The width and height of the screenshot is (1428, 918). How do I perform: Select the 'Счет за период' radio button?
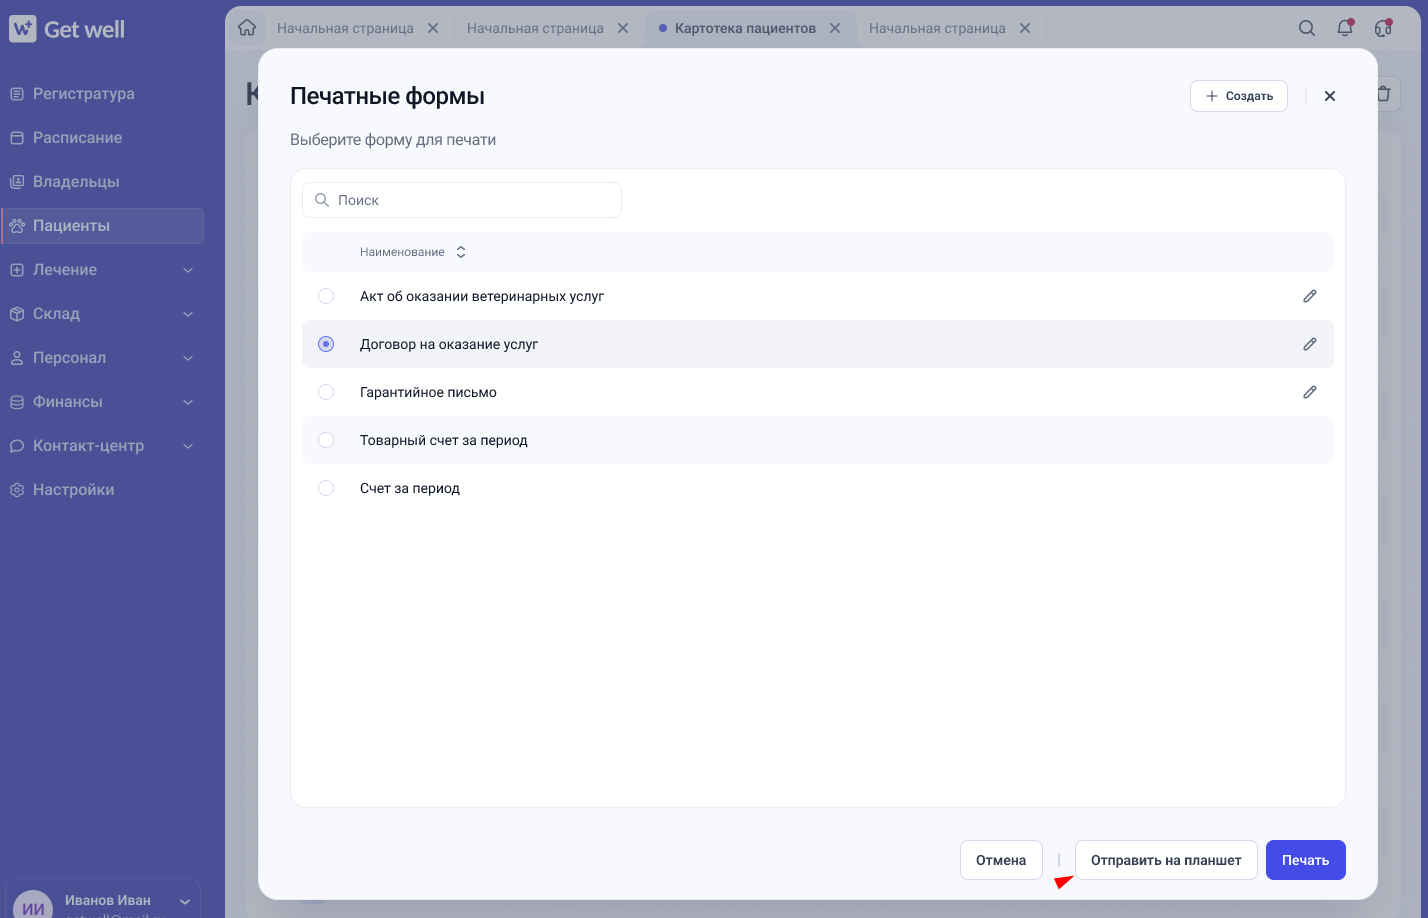[326, 488]
